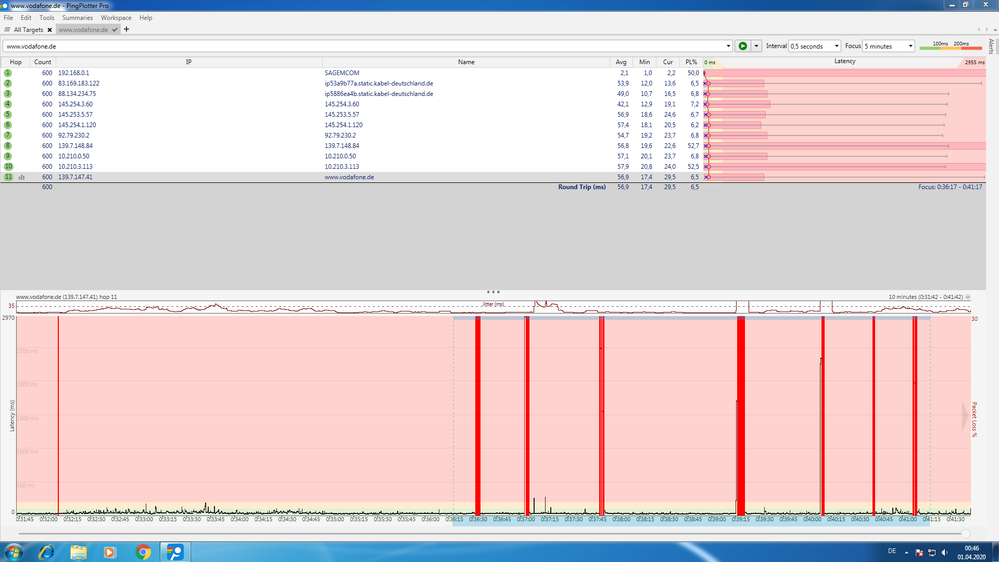999x562 pixels.
Task: Click the Cur column header
Action: click(668, 62)
